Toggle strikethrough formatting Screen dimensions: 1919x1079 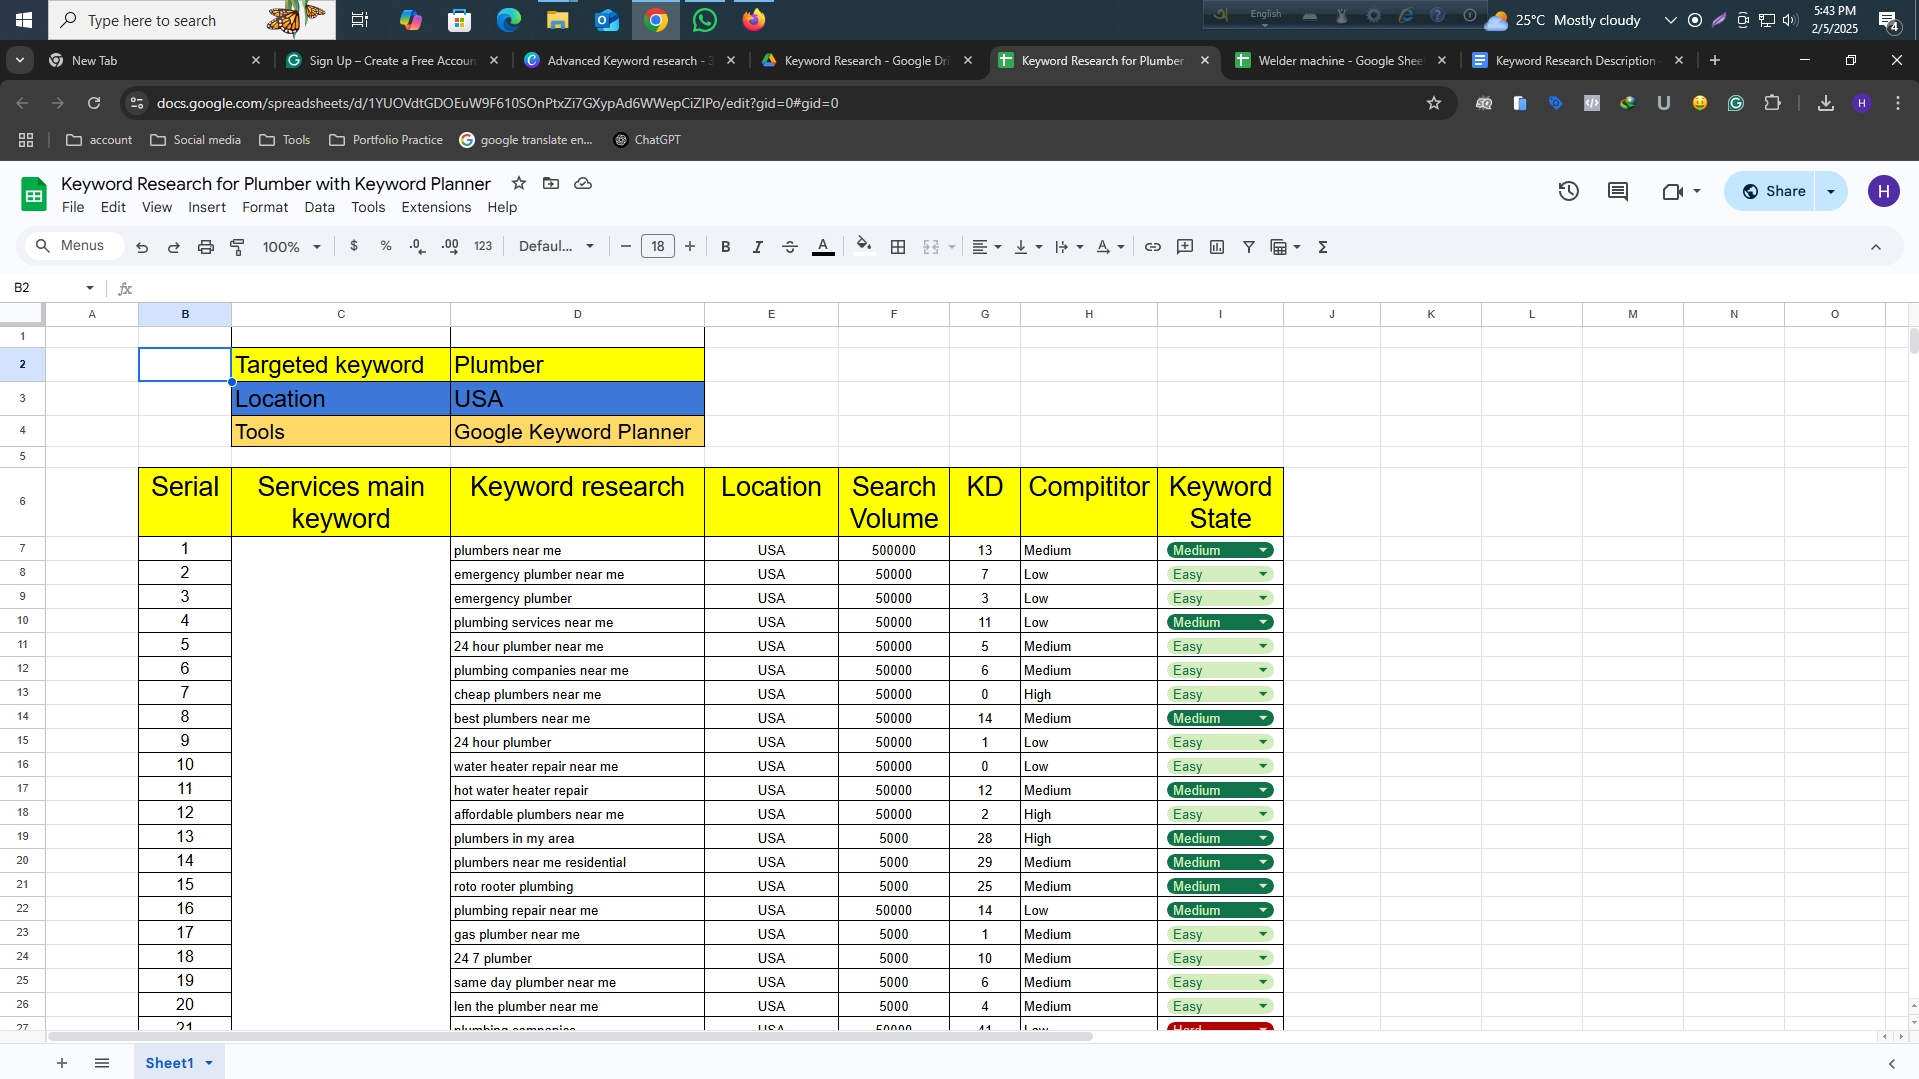tap(789, 247)
